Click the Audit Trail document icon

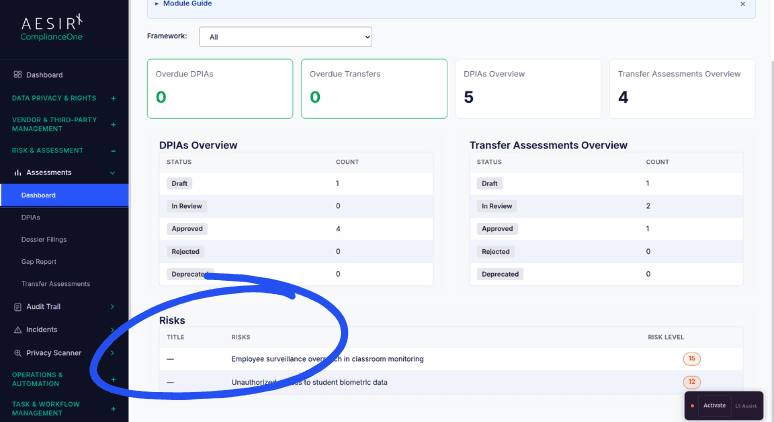coord(18,307)
